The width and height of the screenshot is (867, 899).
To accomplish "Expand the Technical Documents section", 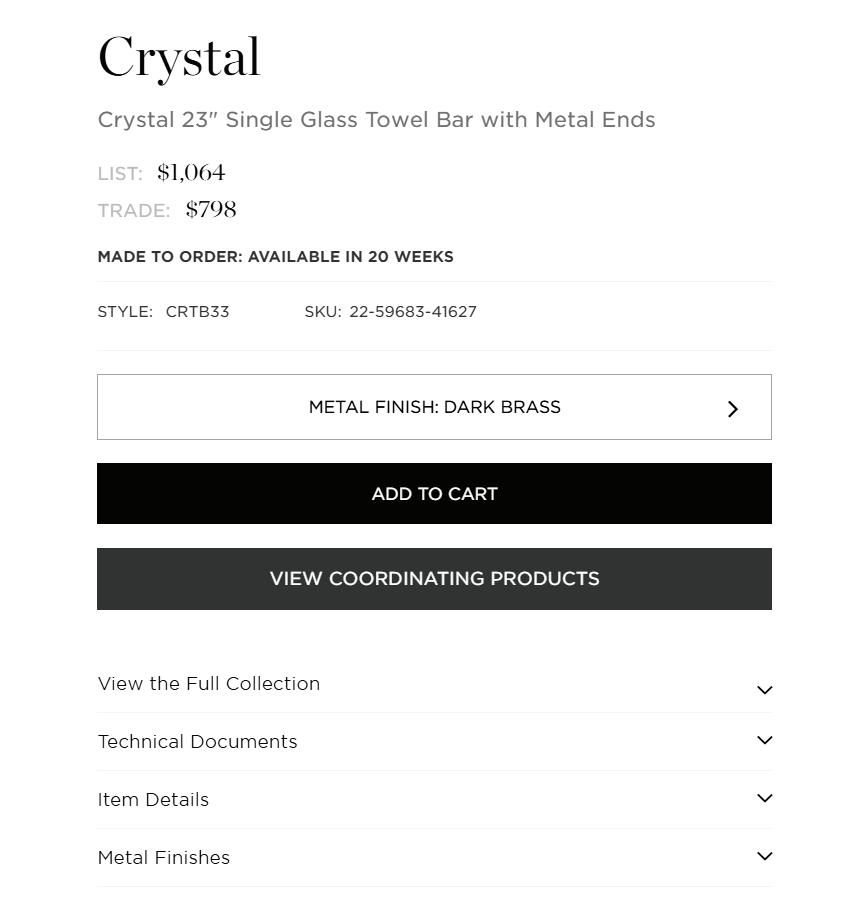I will click(x=198, y=742).
